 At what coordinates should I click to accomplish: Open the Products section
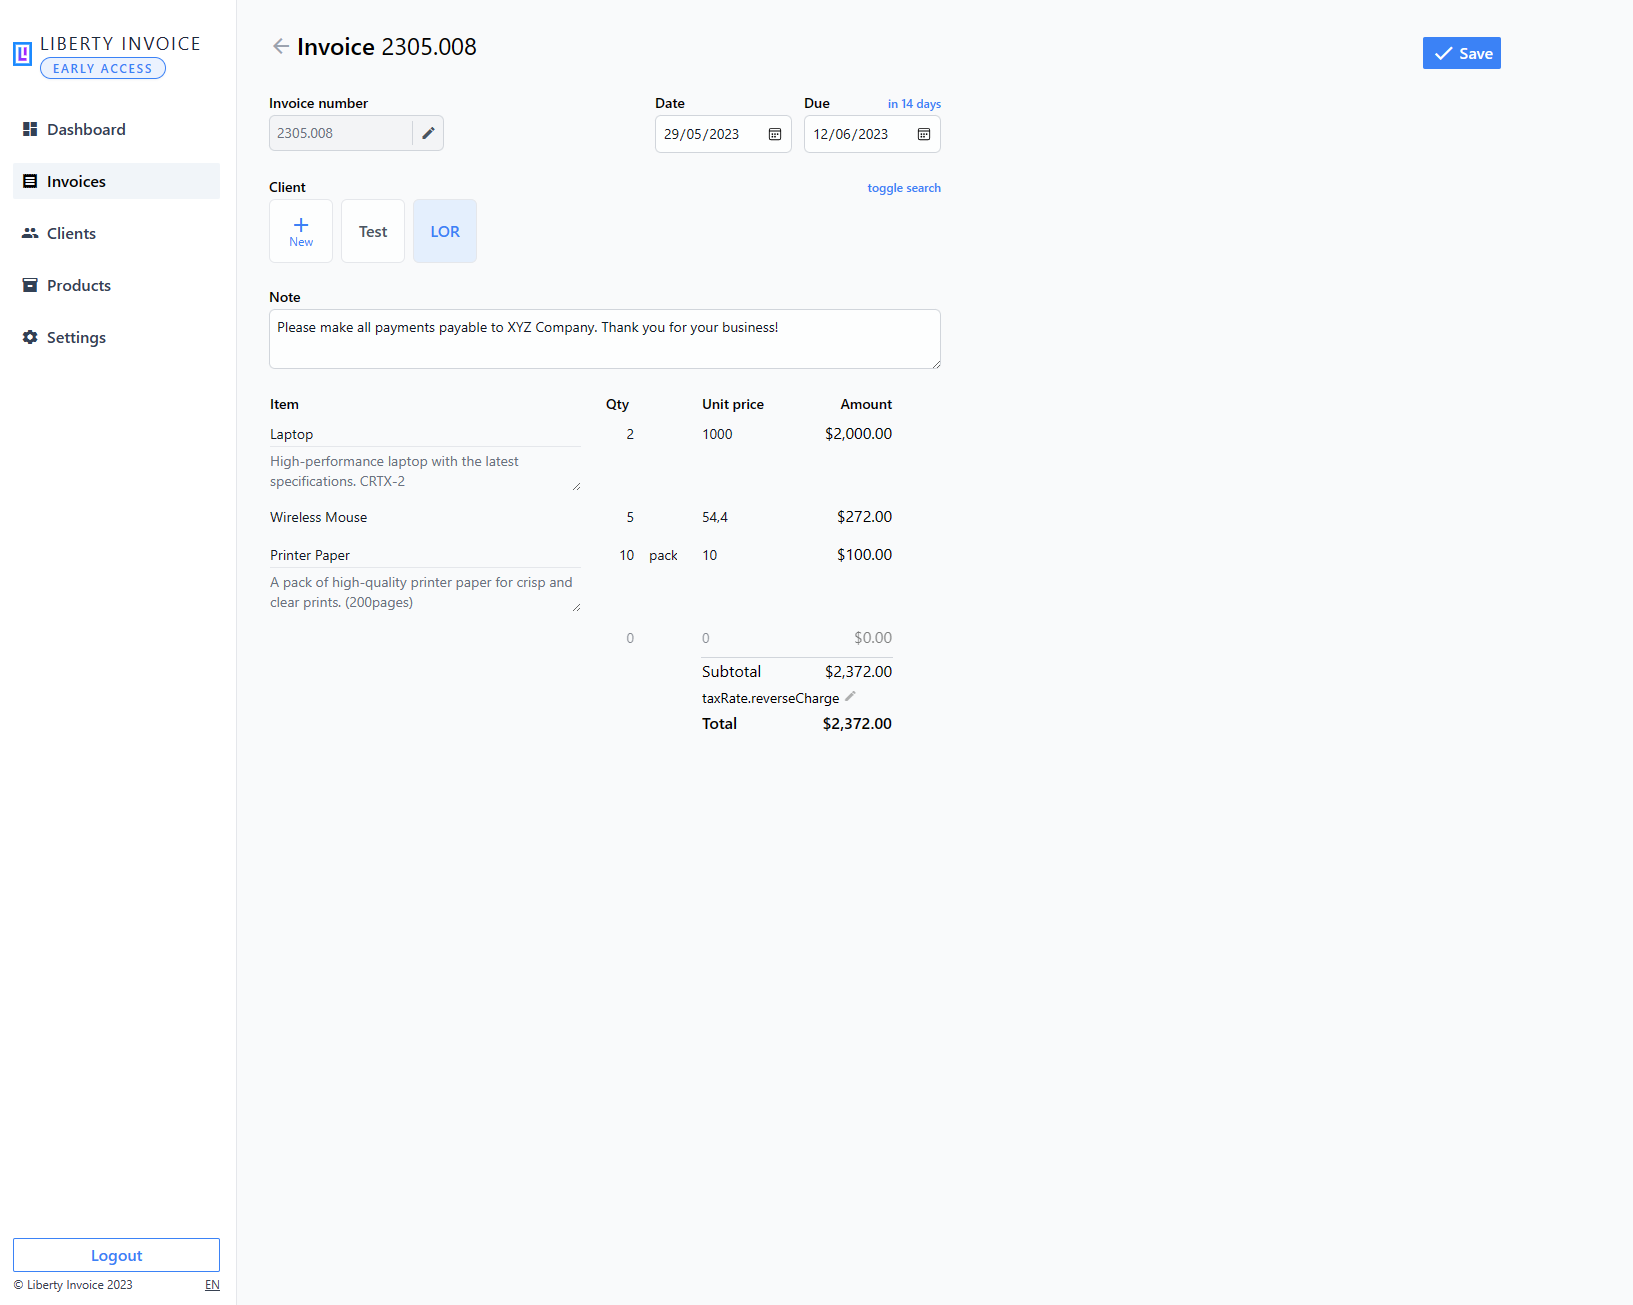click(78, 285)
